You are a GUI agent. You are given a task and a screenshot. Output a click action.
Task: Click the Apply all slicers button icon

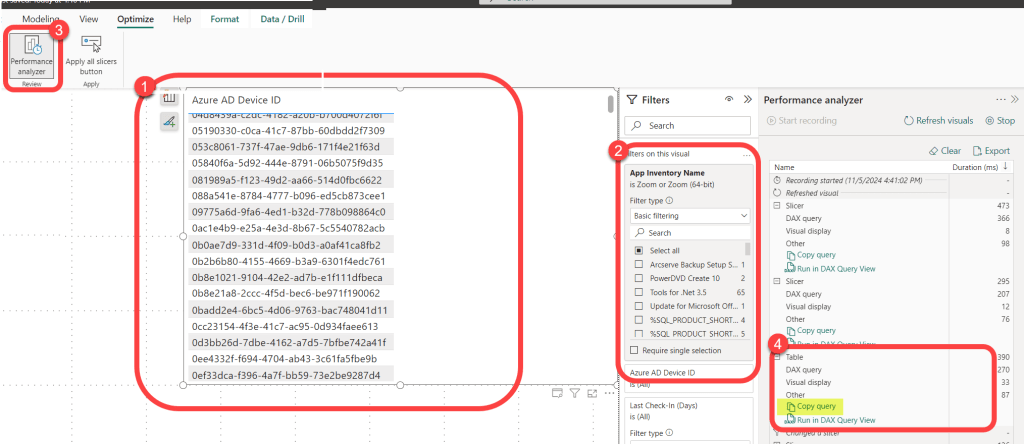pos(91,44)
